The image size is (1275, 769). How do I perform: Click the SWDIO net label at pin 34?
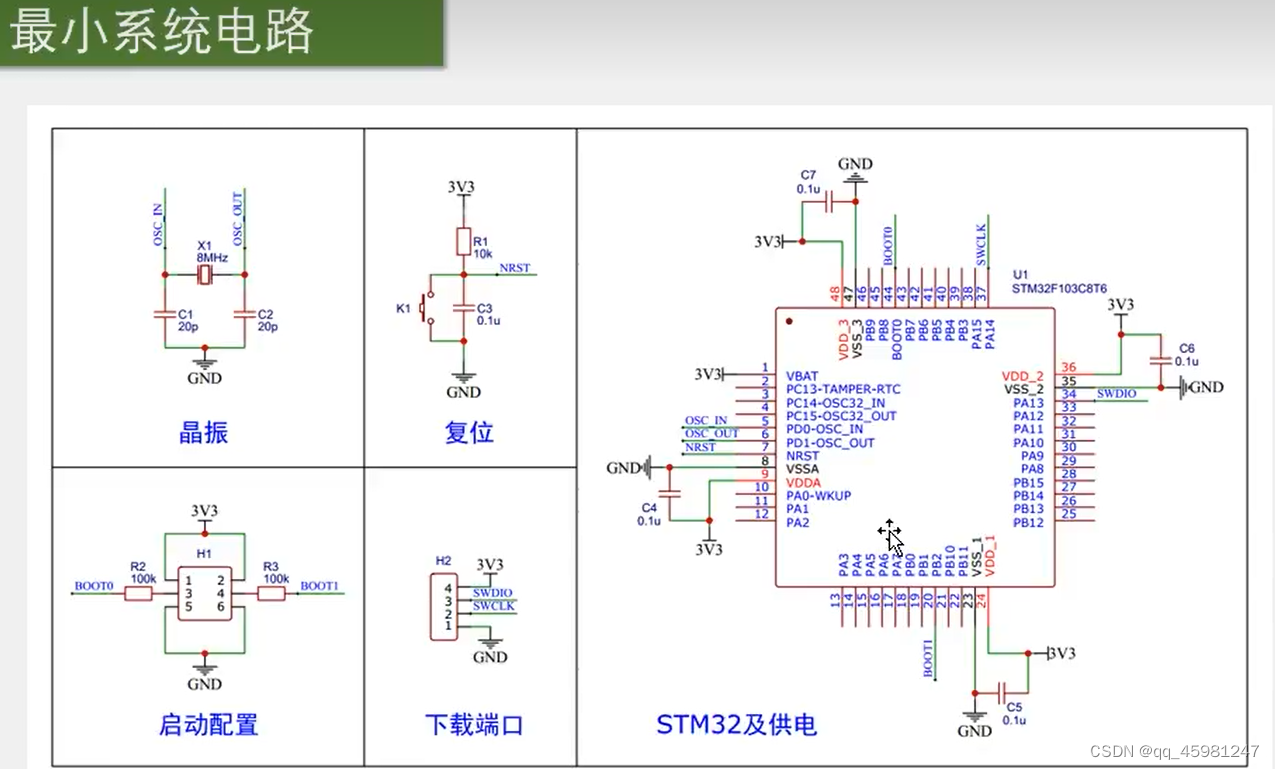(x=1116, y=394)
